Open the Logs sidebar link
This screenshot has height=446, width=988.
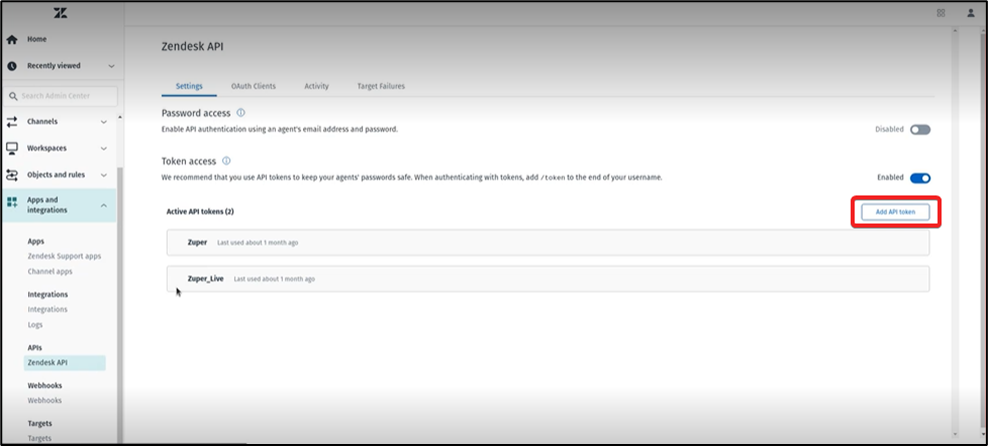pyautogui.click(x=35, y=325)
